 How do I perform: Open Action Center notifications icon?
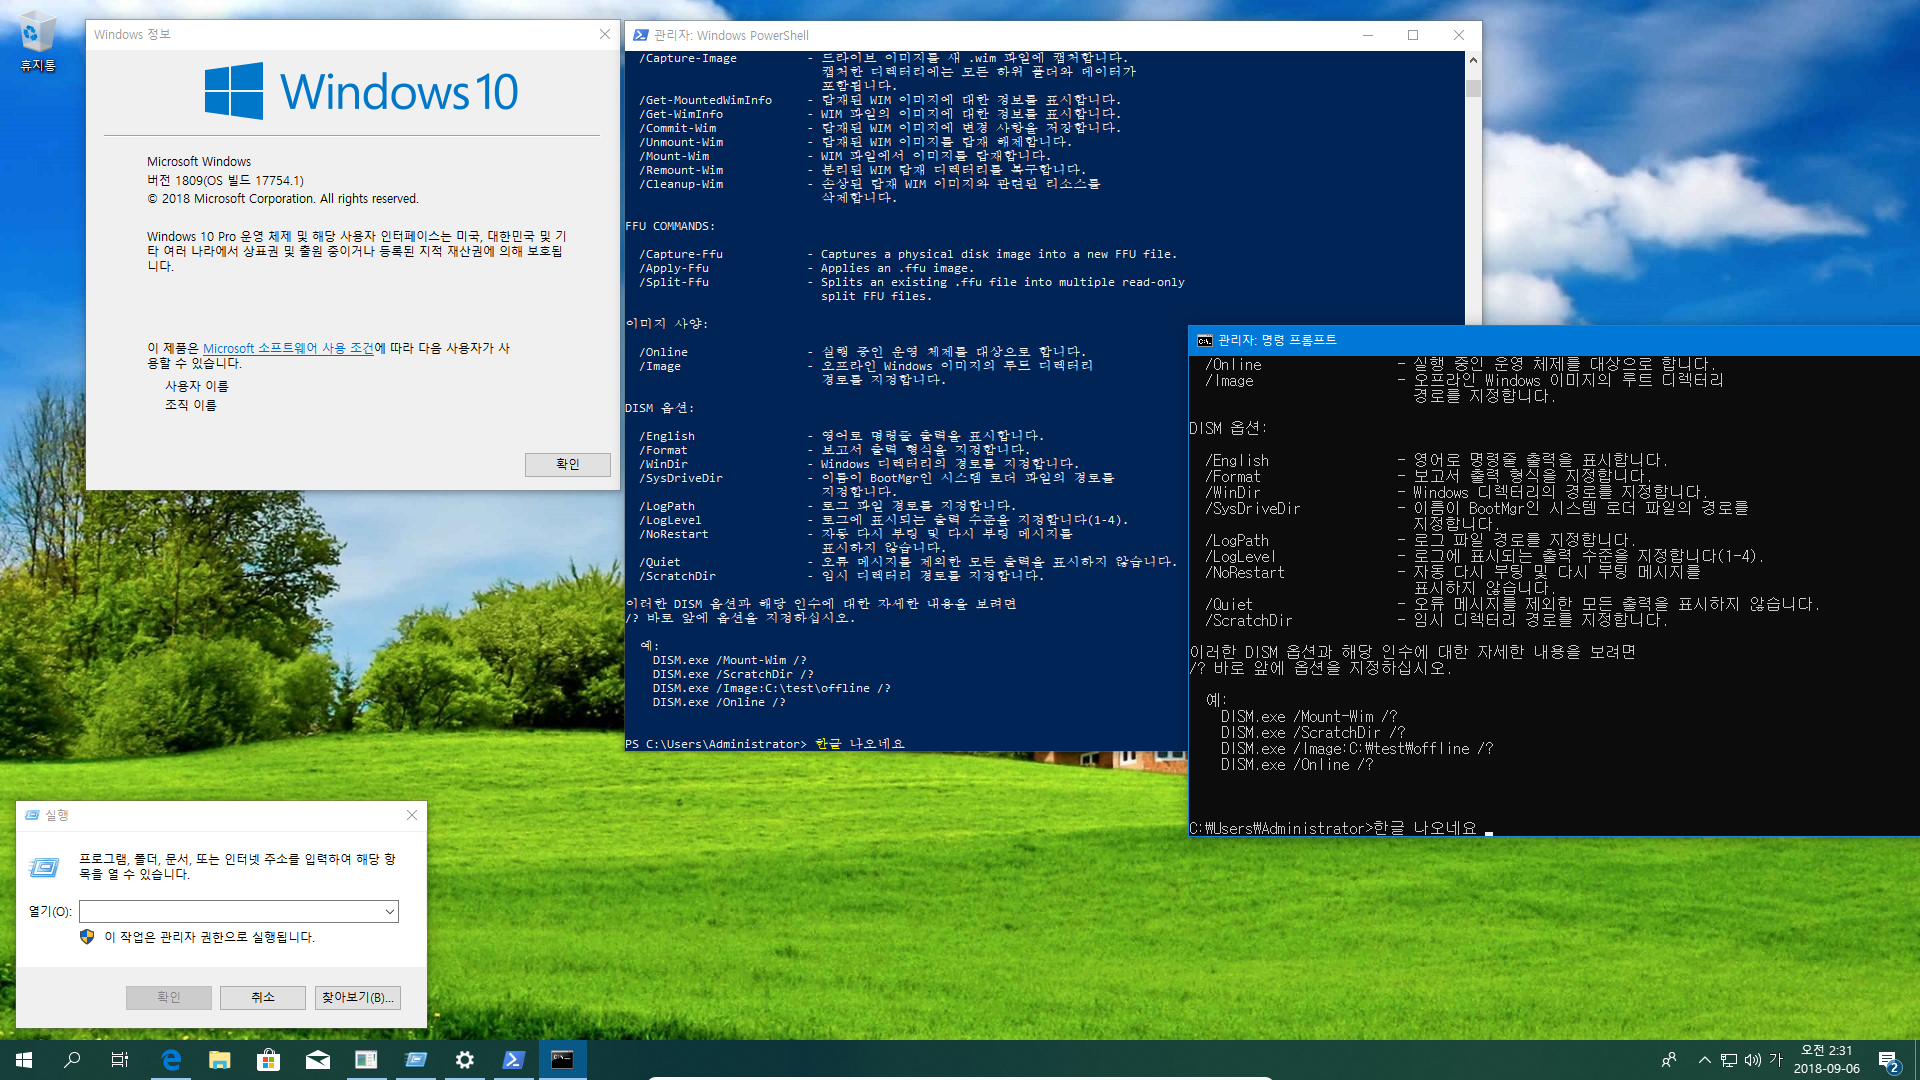(x=1888, y=1060)
